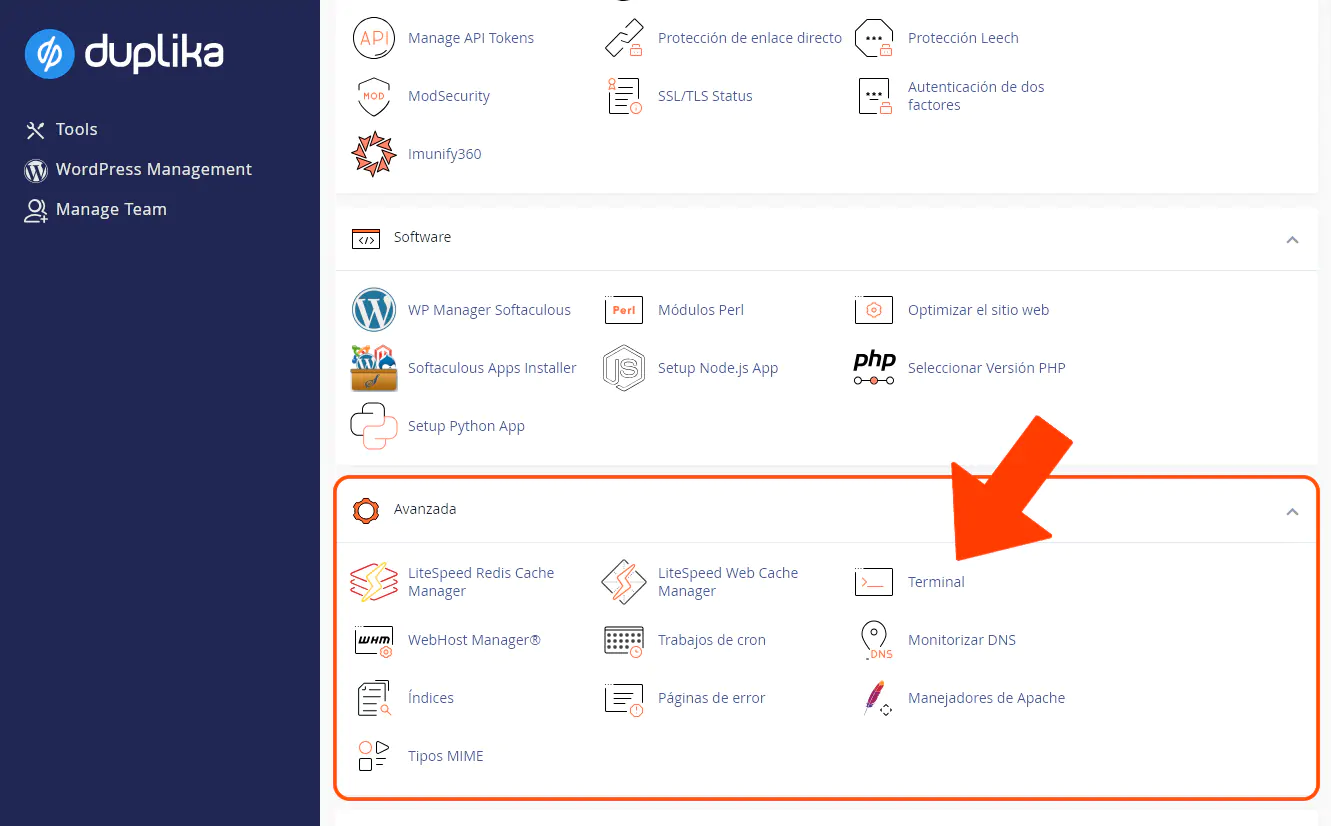Open Manage Team in the sidebar
The height and width of the screenshot is (826, 1331).
click(x=111, y=209)
